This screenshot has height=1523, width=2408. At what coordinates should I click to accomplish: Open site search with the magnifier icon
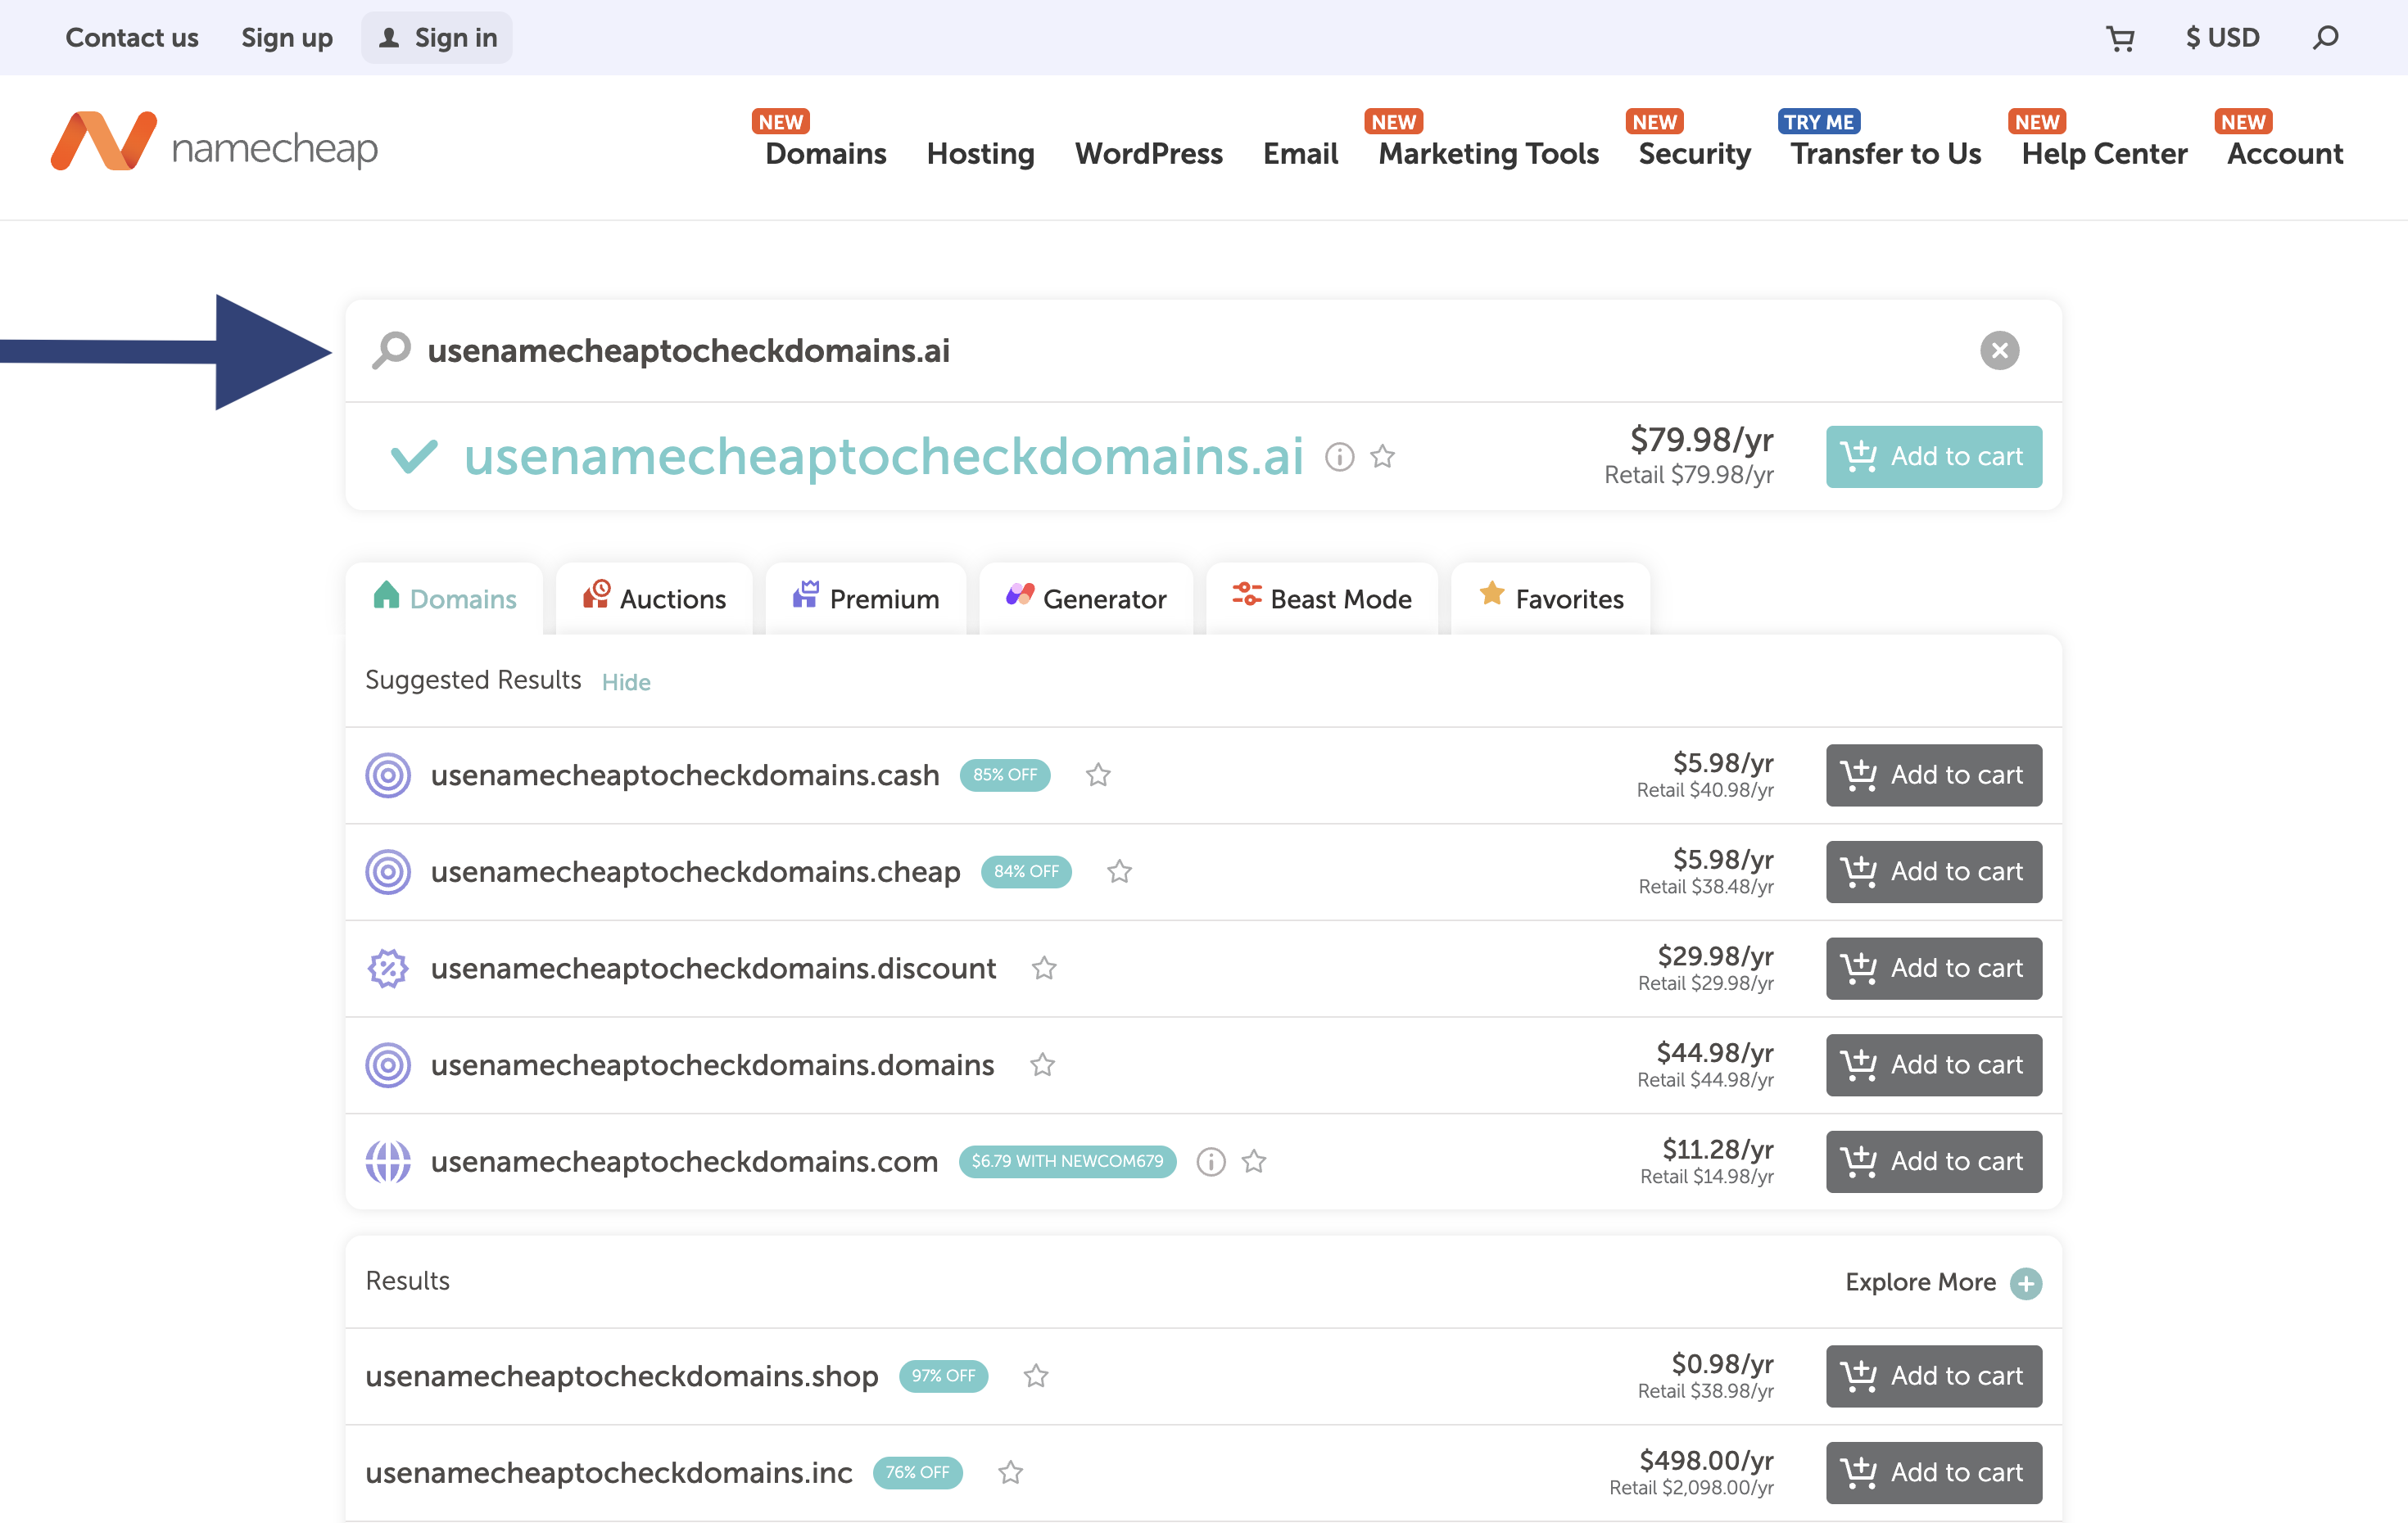pyautogui.click(x=2325, y=37)
